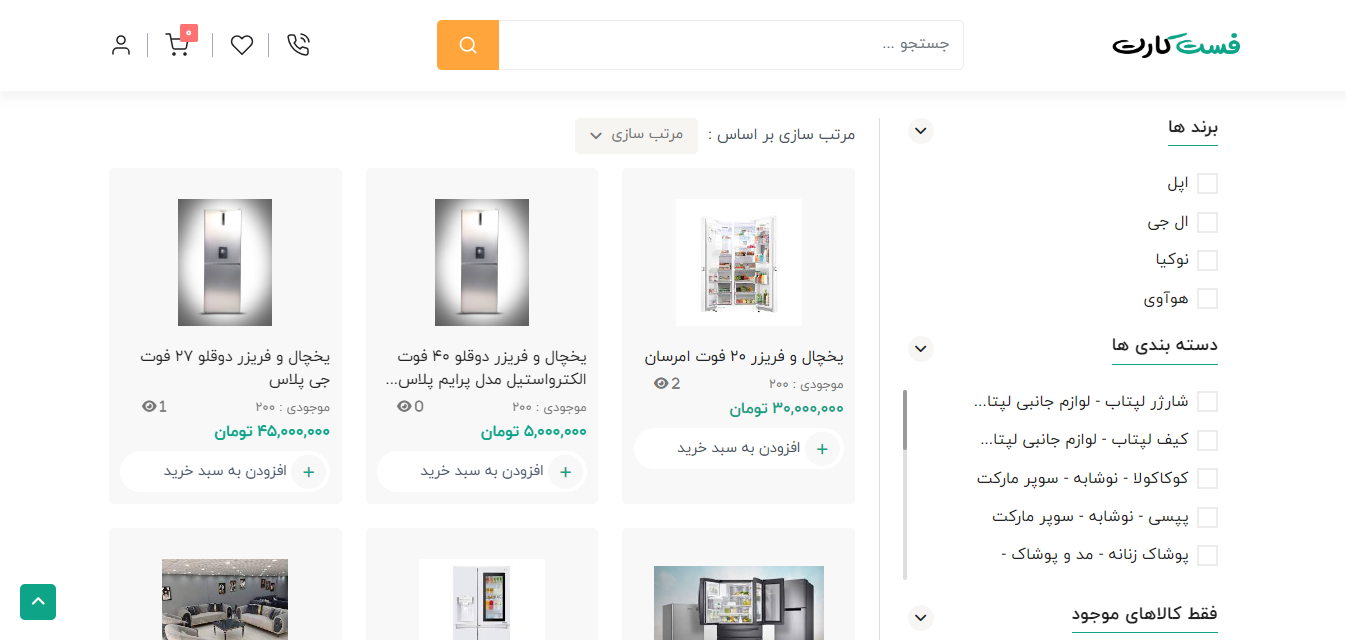Image resolution: width=1346 pixels, height=640 pixels.
Task: Check the ال جی brand checkbox
Action: coord(1208,222)
